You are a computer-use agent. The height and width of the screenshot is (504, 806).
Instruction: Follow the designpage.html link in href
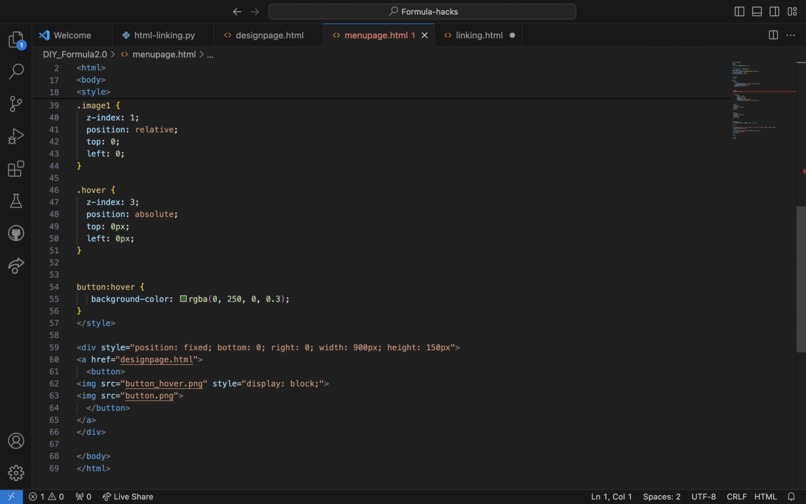pyautogui.click(x=156, y=359)
